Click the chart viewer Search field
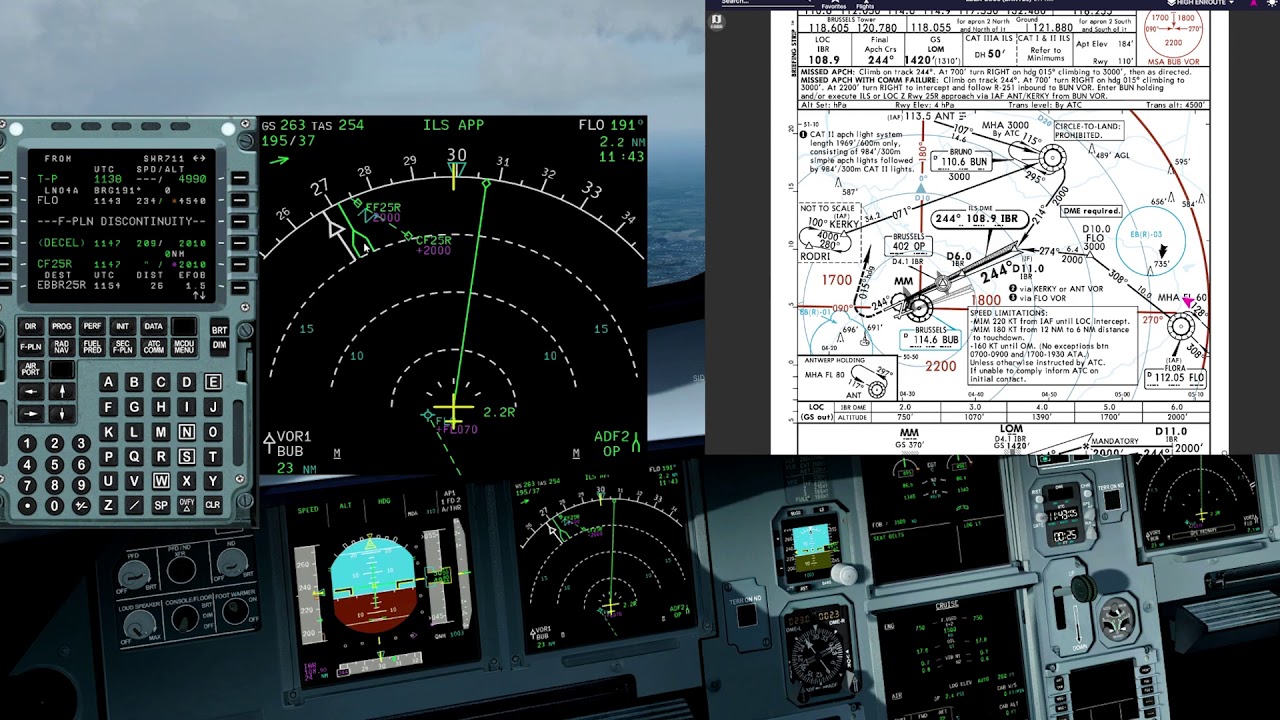The image size is (1280, 720). 765,2
